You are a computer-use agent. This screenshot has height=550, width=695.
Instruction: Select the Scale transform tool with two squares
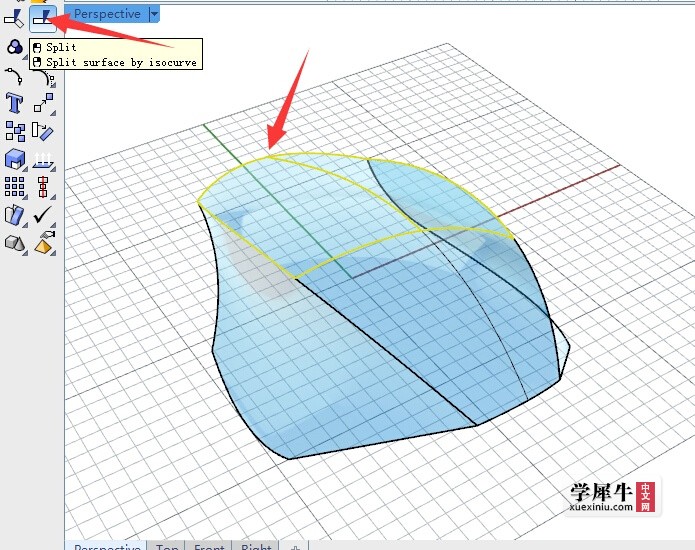(x=43, y=103)
